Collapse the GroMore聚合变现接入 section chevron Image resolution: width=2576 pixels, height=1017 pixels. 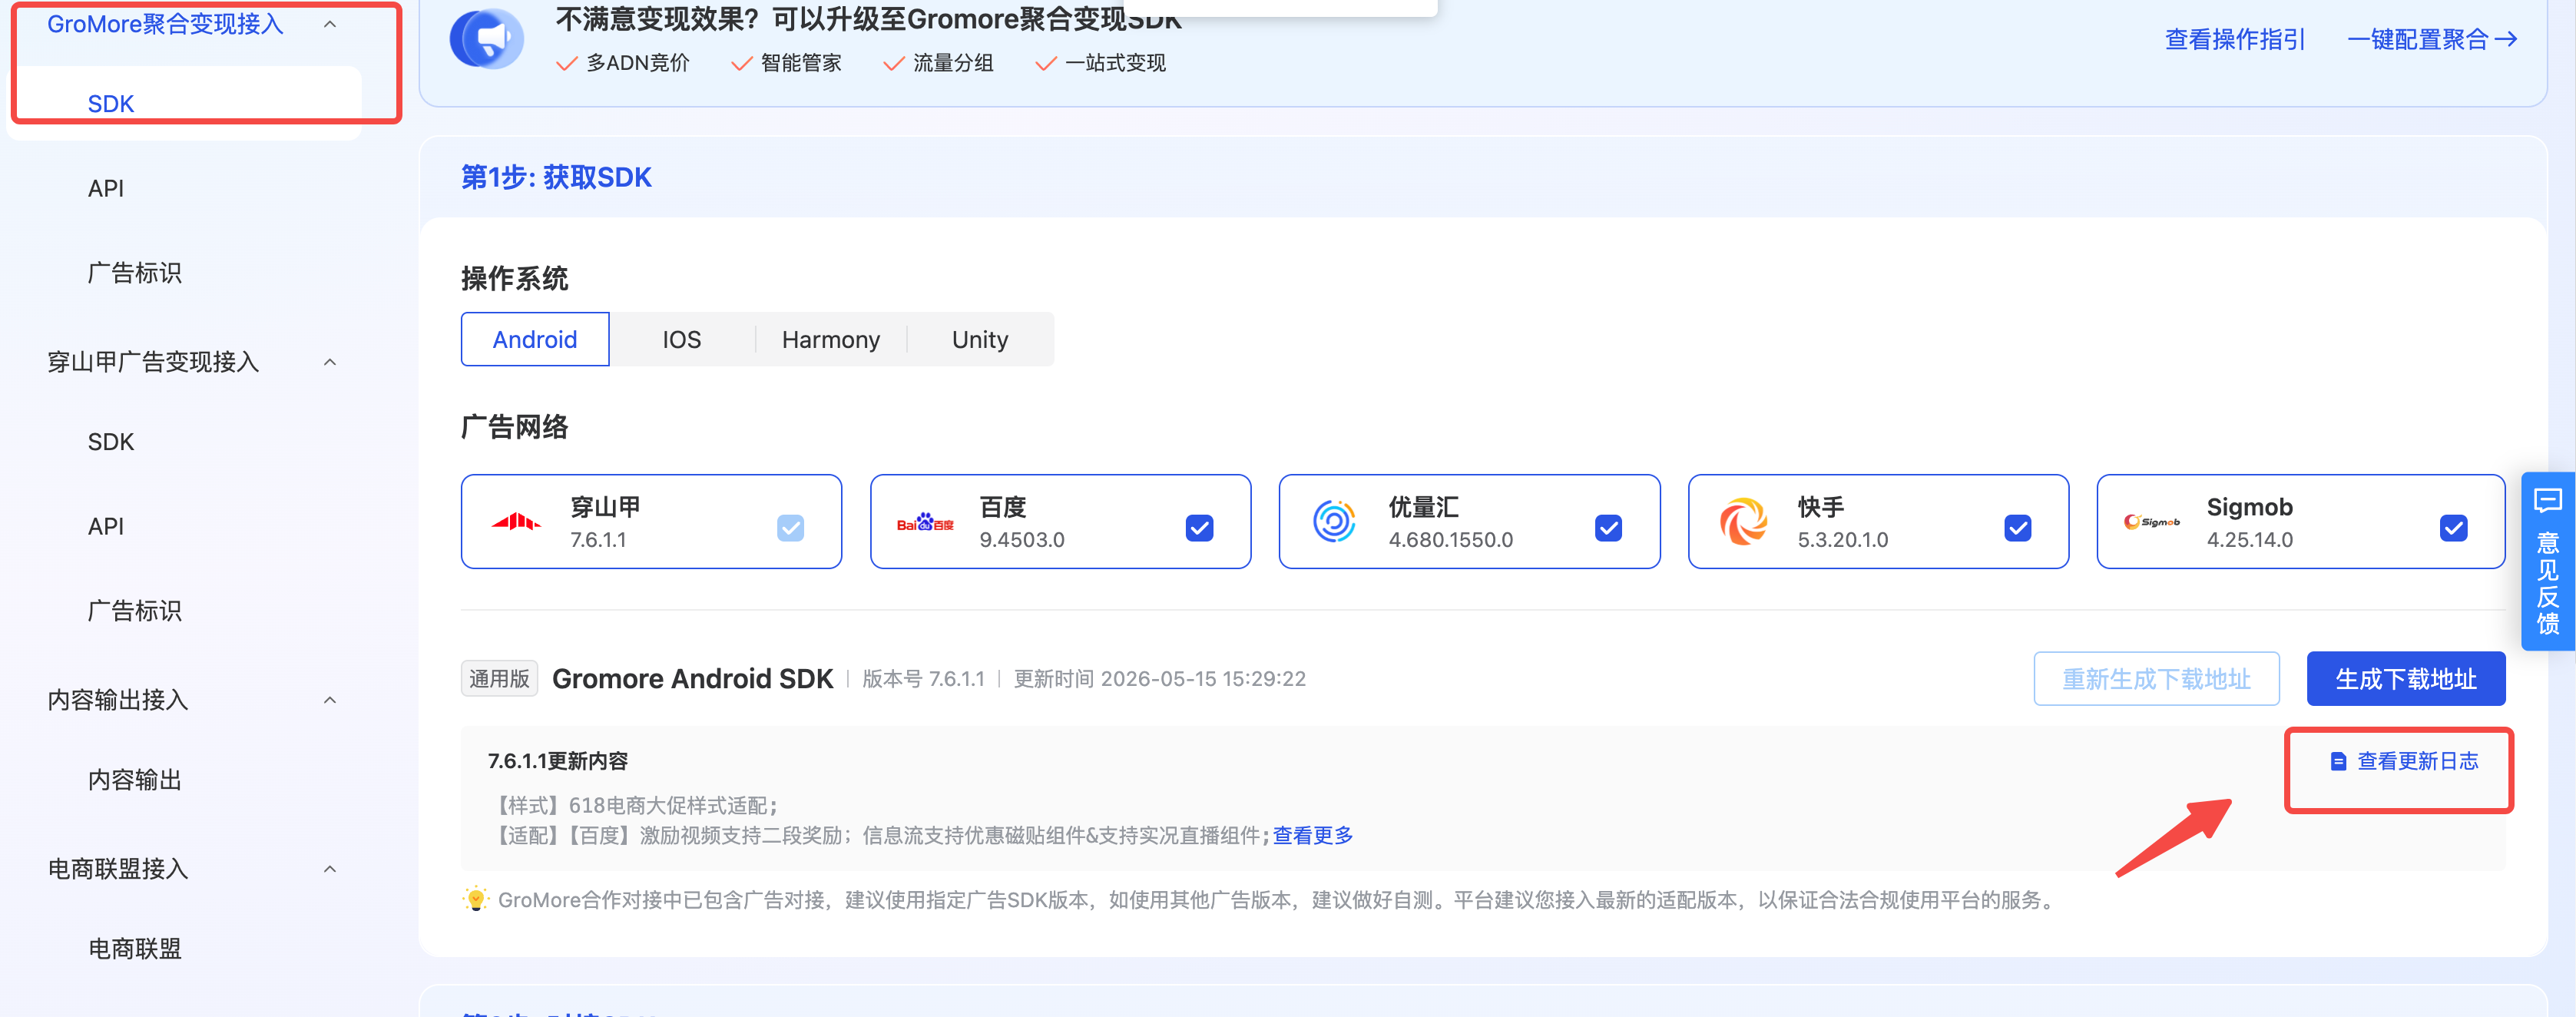point(330,24)
